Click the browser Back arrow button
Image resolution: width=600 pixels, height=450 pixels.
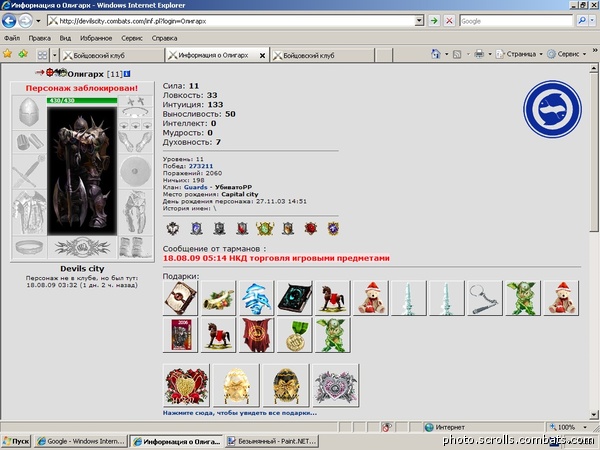(9, 21)
